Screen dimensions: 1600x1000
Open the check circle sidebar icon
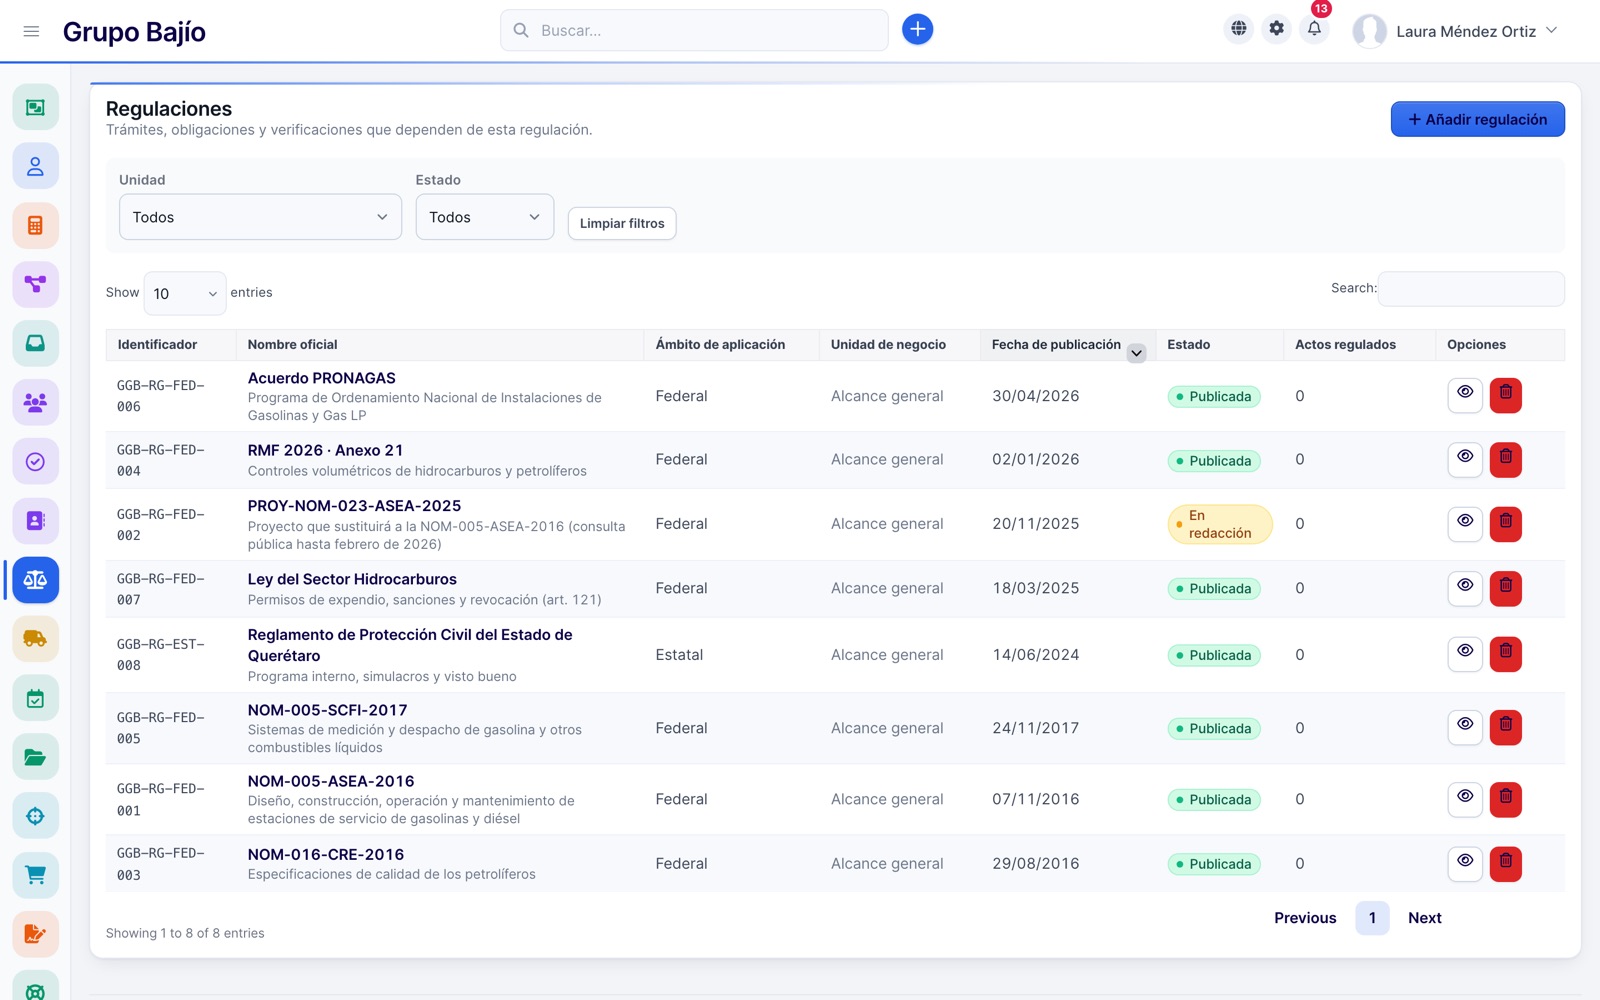click(35, 462)
